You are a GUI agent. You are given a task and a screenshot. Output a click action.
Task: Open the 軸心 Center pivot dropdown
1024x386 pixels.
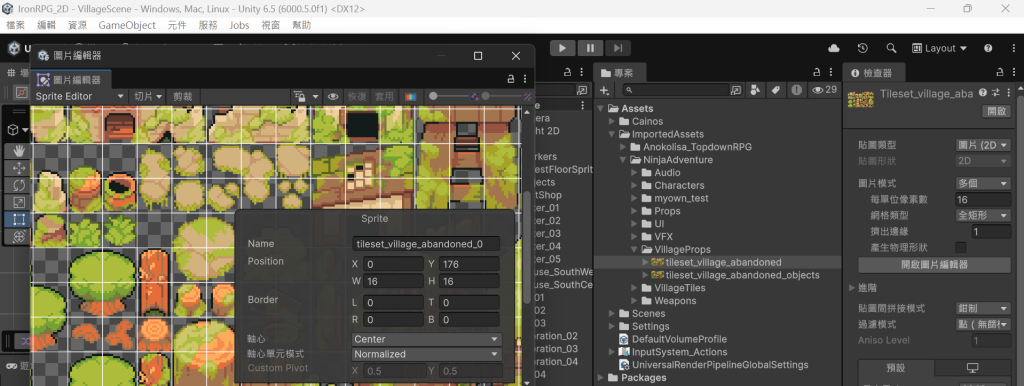pyautogui.click(x=426, y=339)
